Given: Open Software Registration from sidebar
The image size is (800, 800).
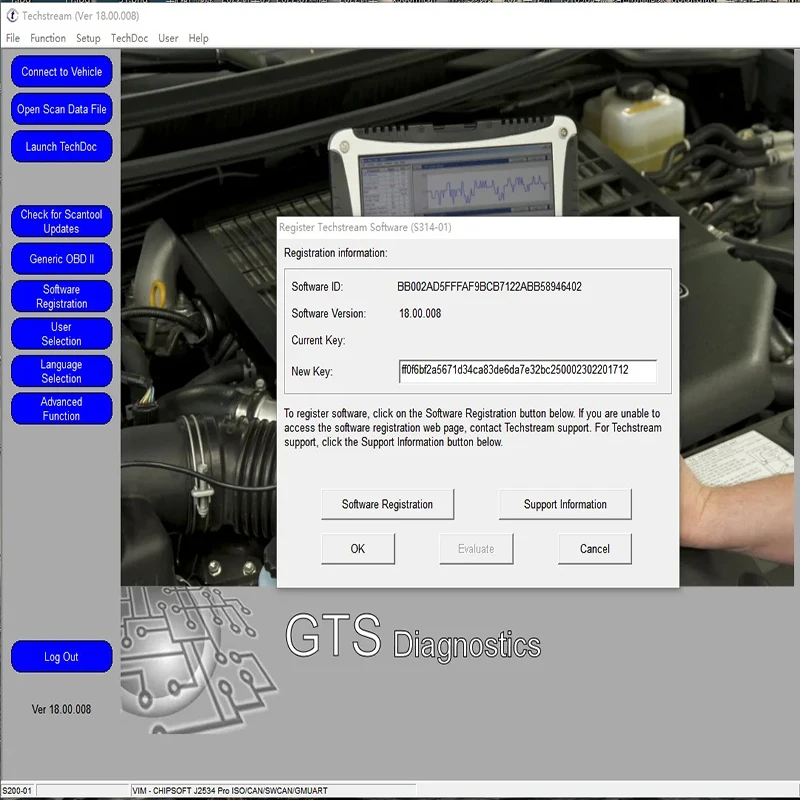Looking at the screenshot, I should pyautogui.click(x=62, y=296).
